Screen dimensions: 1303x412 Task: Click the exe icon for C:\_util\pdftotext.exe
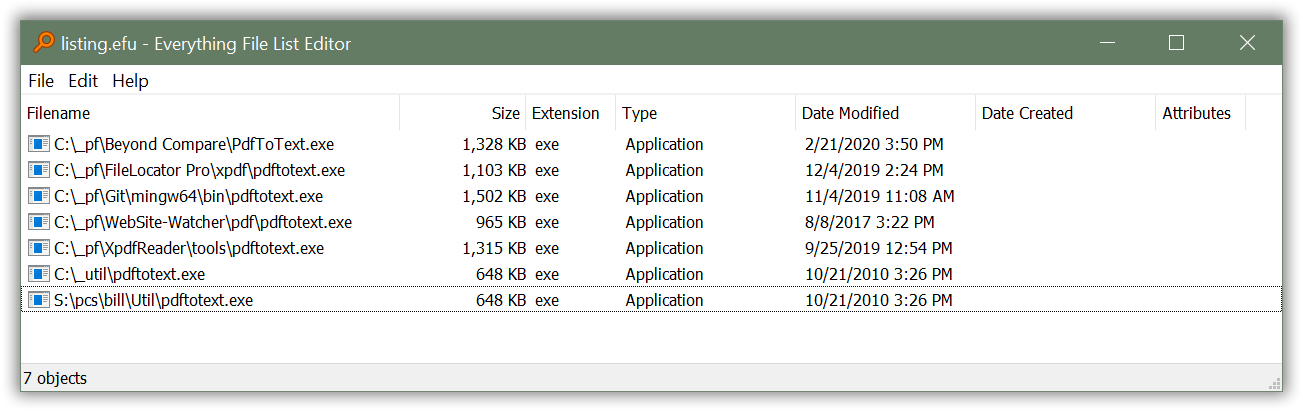(x=39, y=274)
